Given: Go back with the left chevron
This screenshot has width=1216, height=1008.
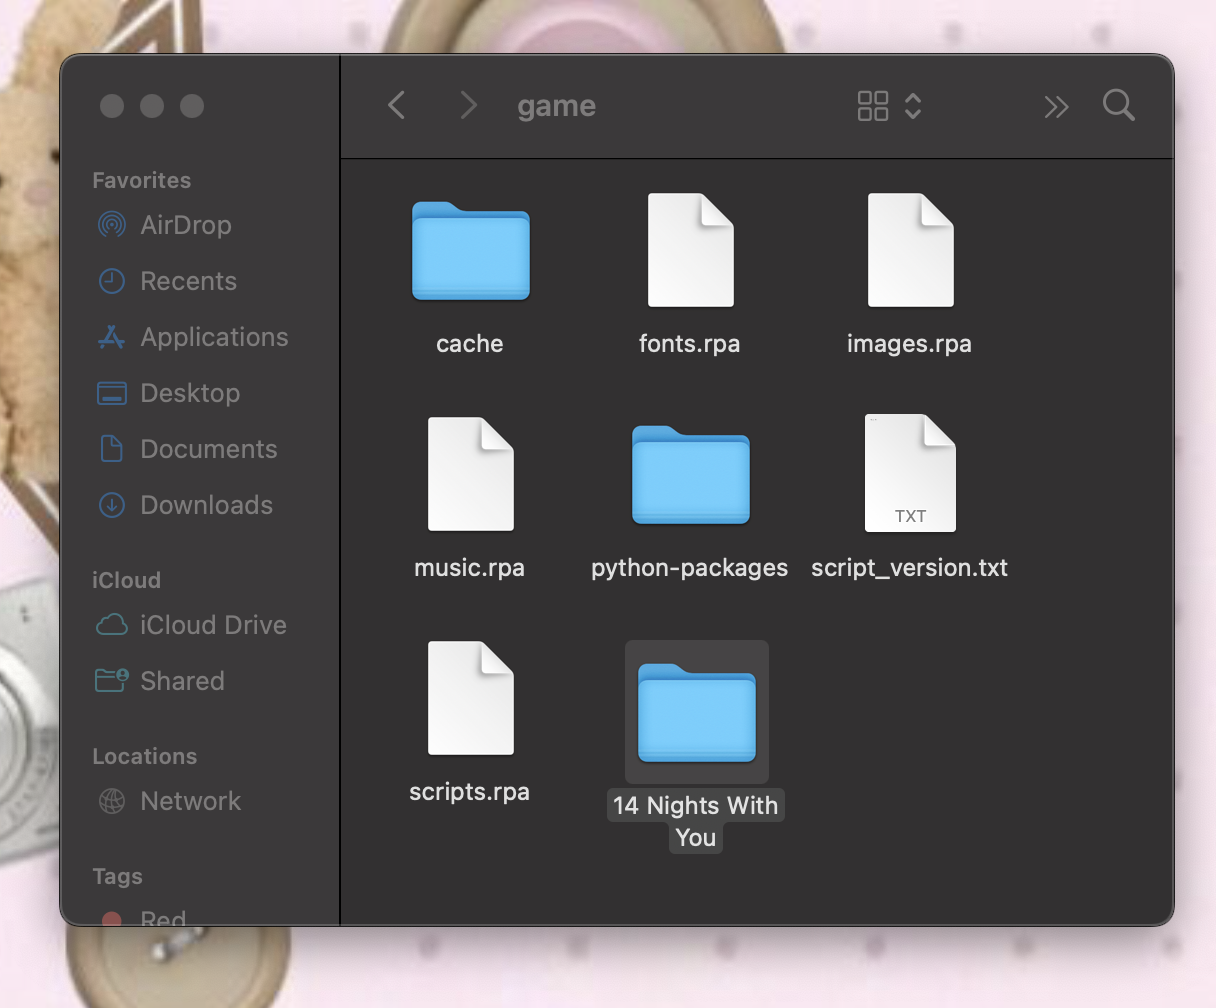Looking at the screenshot, I should [397, 105].
